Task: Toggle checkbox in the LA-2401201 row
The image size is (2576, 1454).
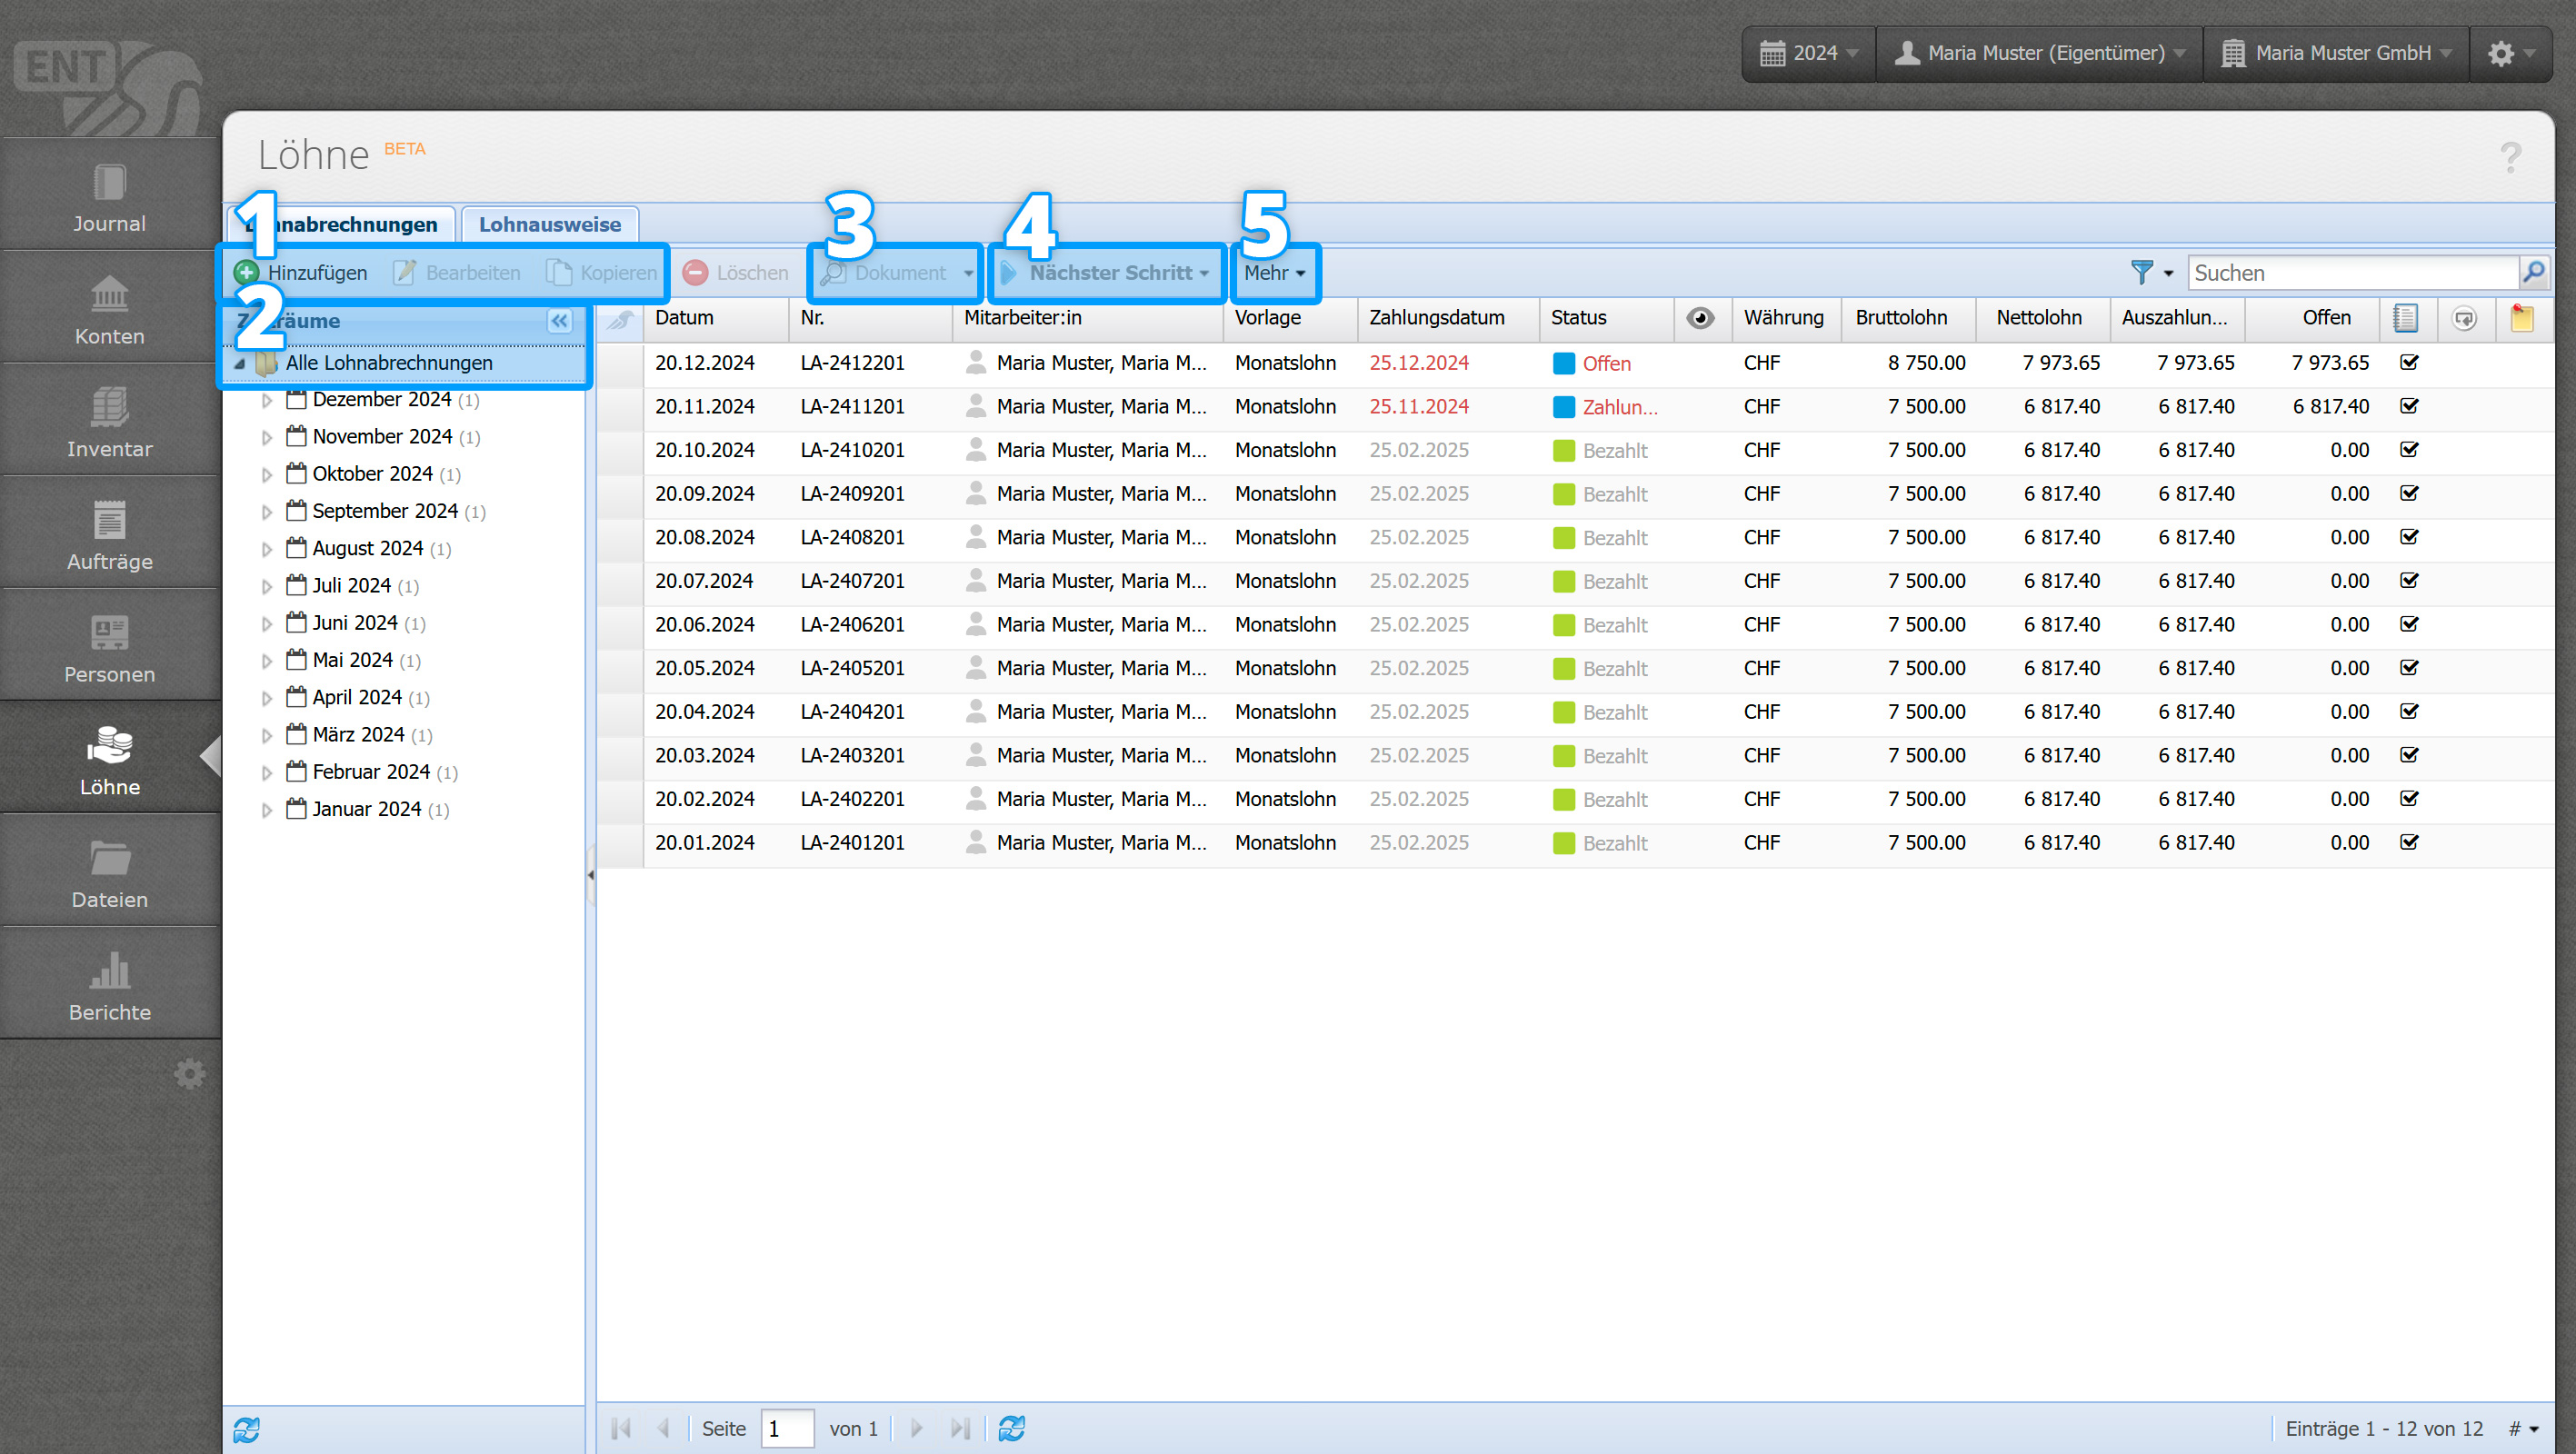Action: point(2409,842)
